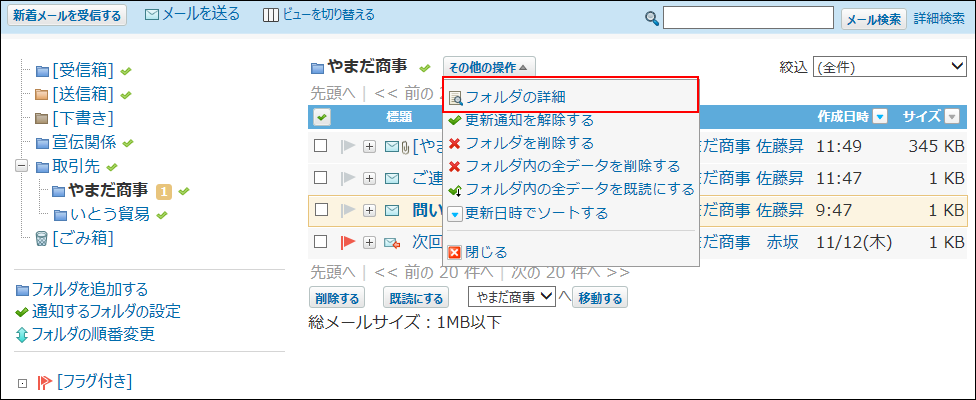Expand the フラグ付き section
Screen dimensions: 976x400
pos(22,383)
